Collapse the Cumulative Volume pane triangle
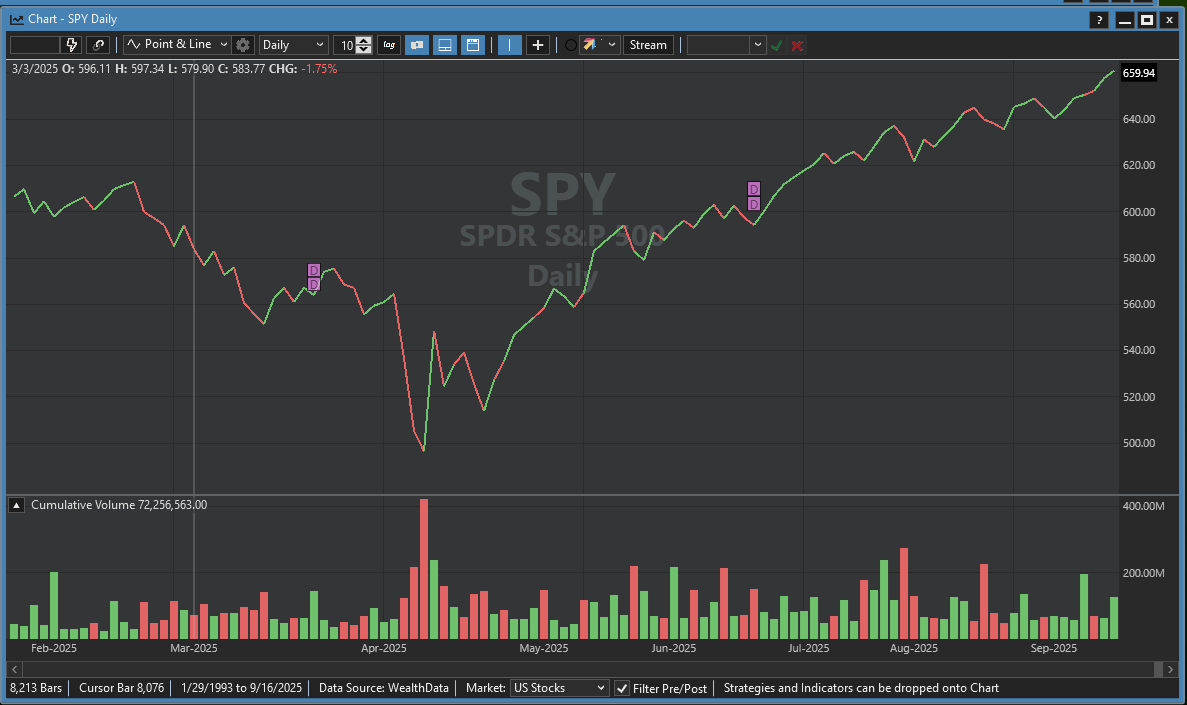Viewport: 1187px width, 705px height. point(17,505)
